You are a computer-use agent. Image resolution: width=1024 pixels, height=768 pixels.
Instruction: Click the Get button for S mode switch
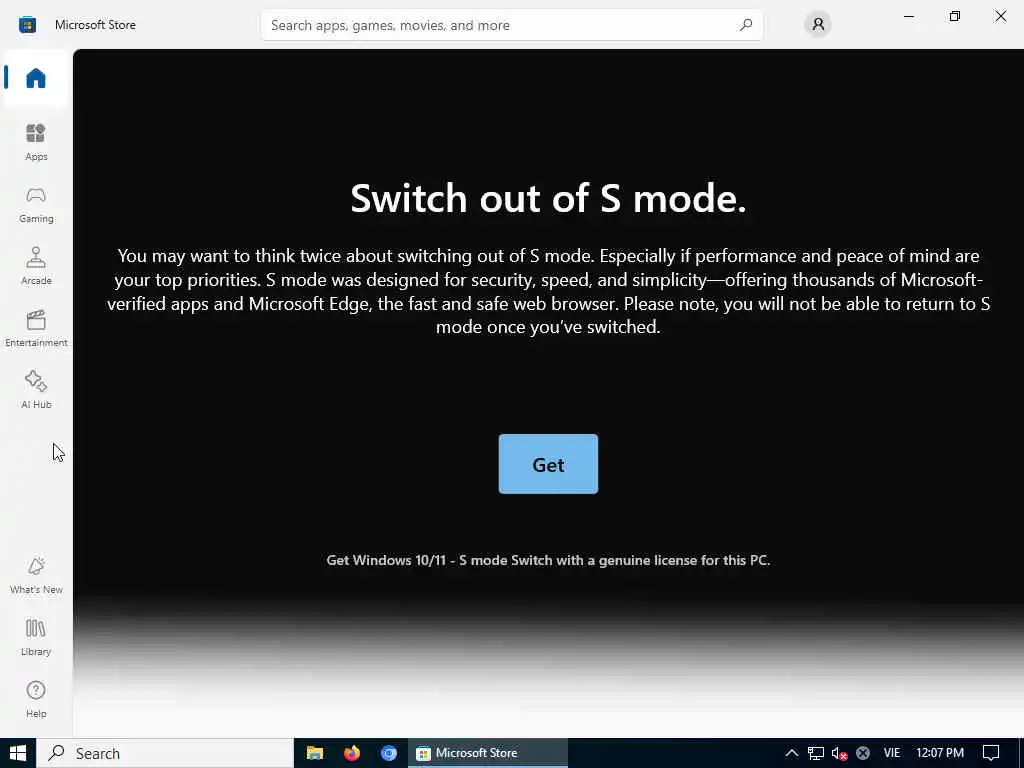tap(548, 464)
